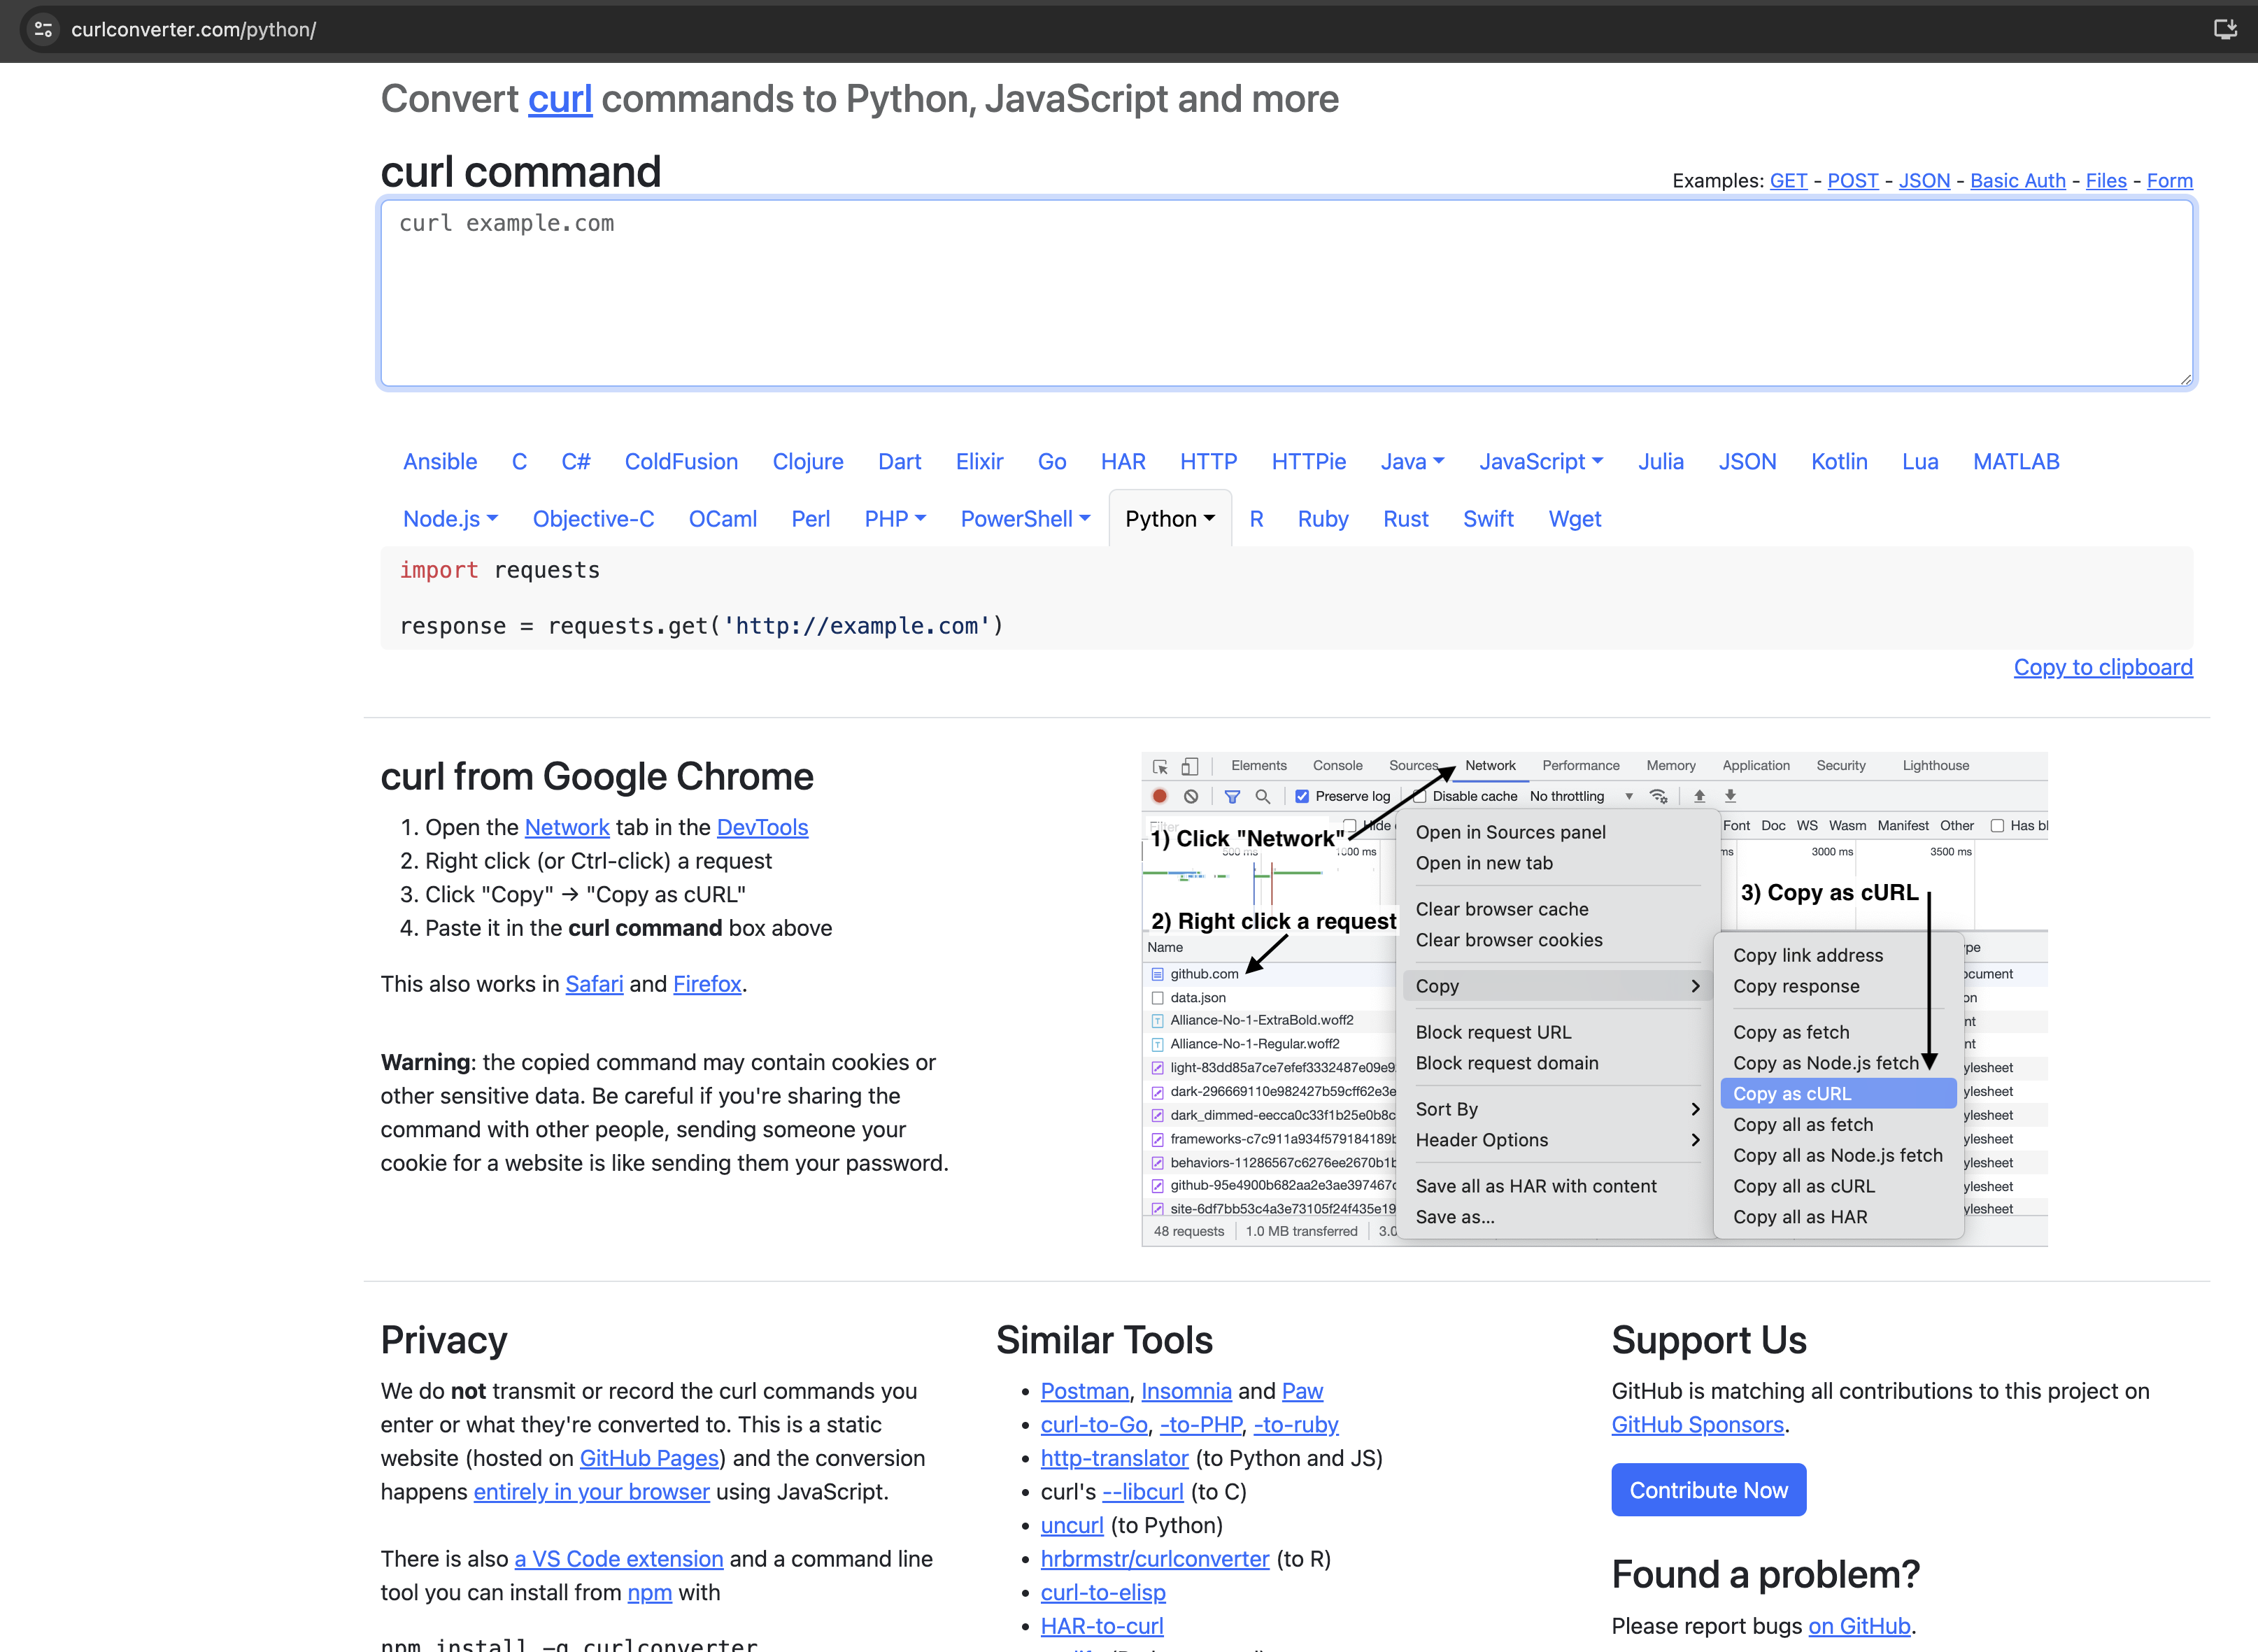Check the data.json row checkbox
Image resolution: width=2258 pixels, height=1652 pixels.
point(1157,997)
